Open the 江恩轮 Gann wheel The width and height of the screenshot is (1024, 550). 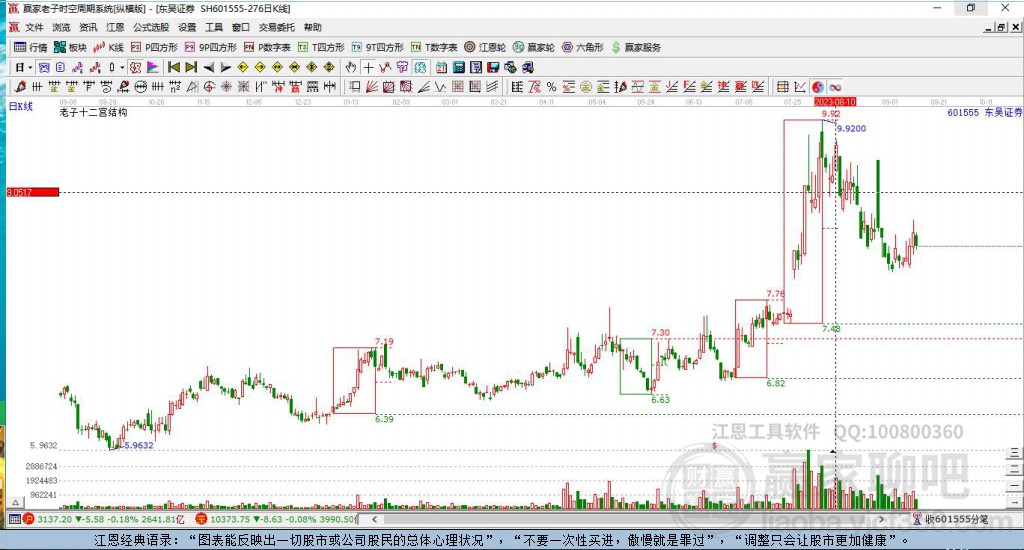485,47
